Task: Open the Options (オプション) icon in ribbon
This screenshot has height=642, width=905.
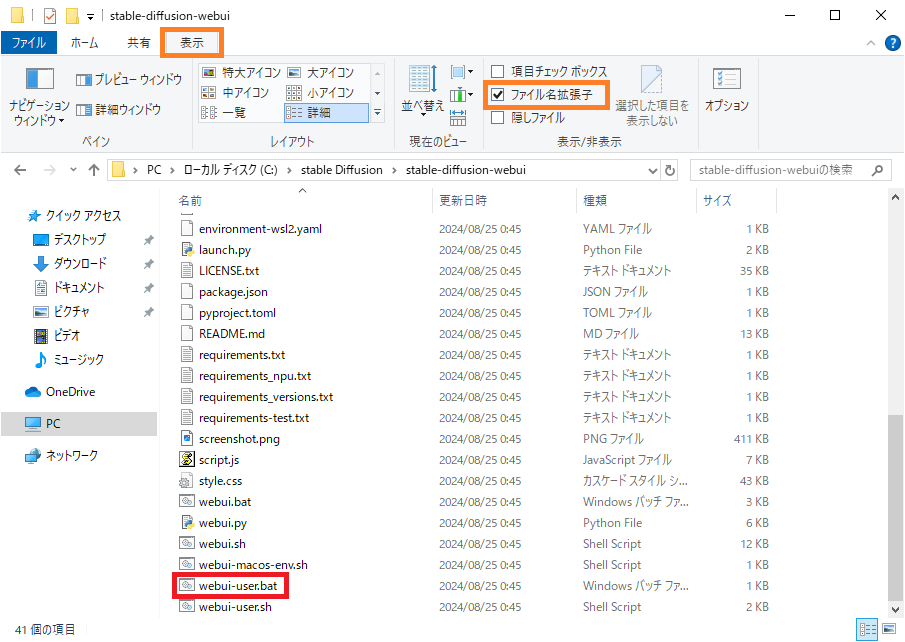Action: tap(726, 80)
